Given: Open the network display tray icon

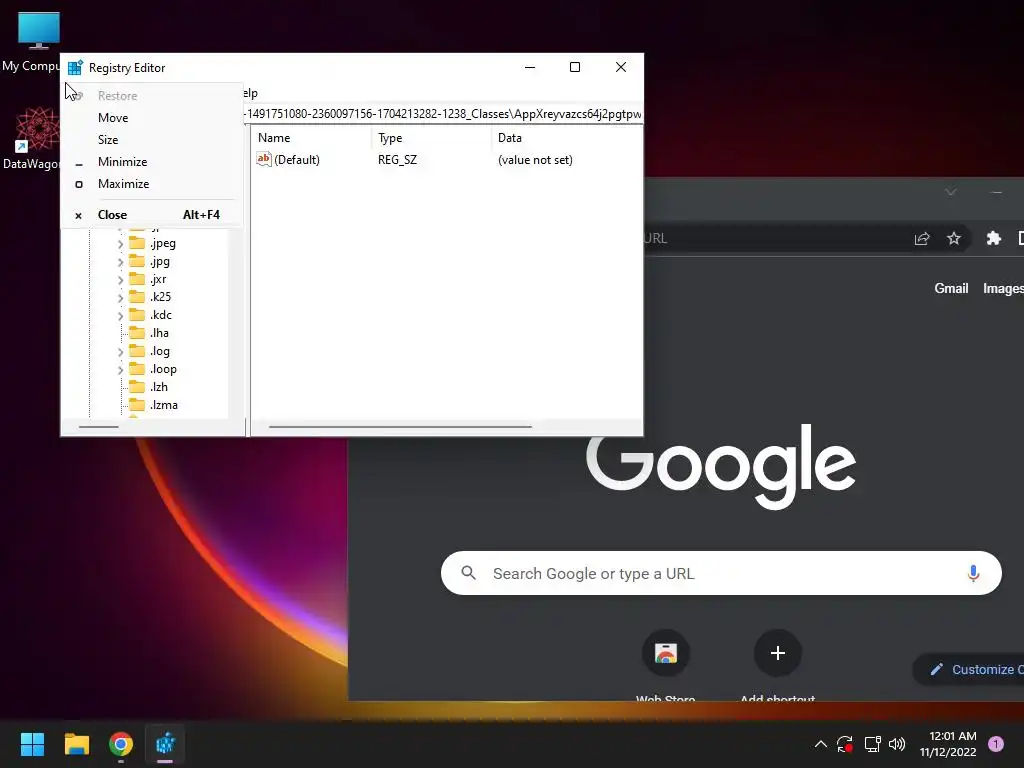Looking at the screenshot, I should tap(872, 744).
